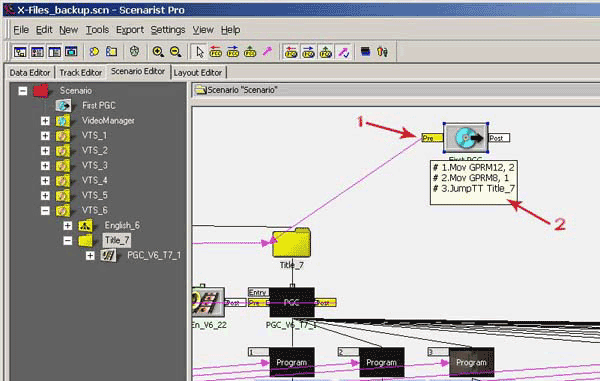Expand the English_6 node

68,225
